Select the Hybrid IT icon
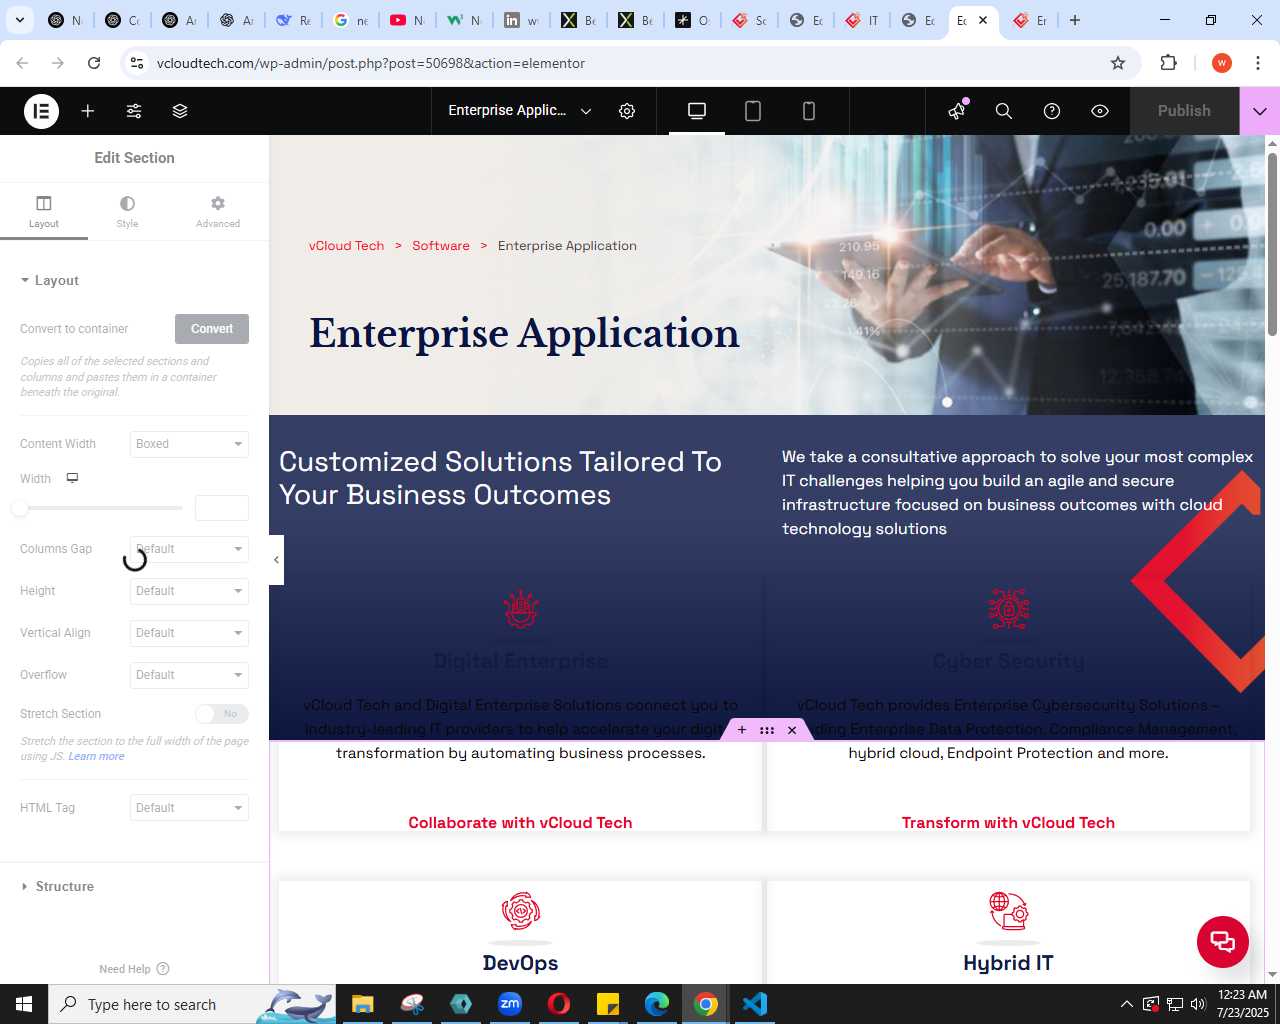 click(x=1009, y=911)
